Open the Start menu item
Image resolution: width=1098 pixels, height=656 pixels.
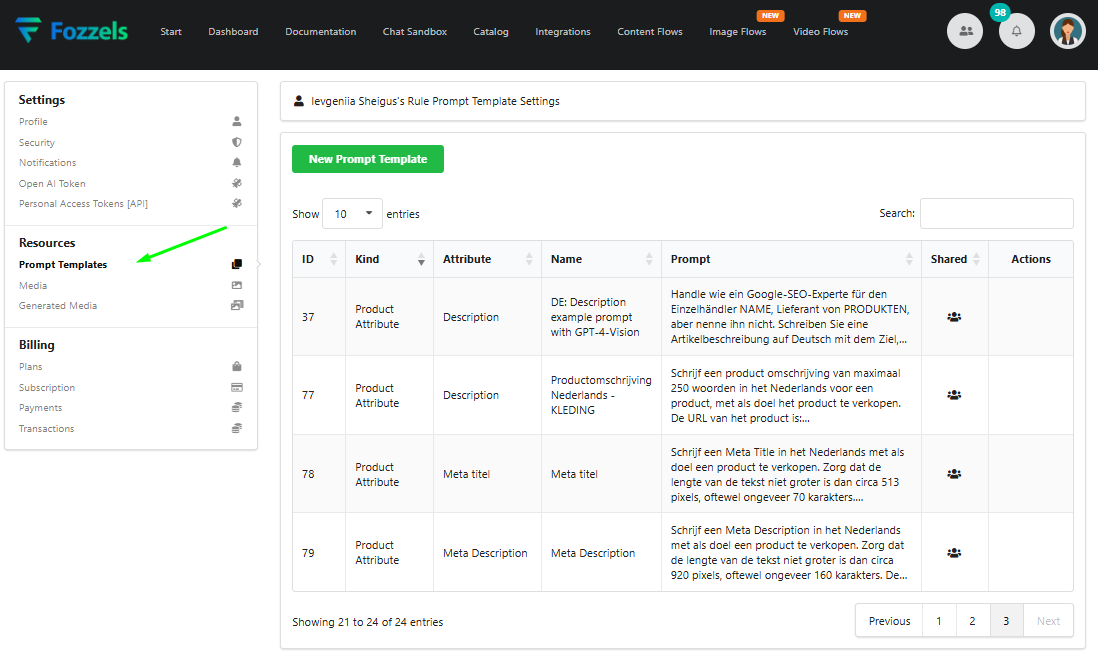coord(171,32)
